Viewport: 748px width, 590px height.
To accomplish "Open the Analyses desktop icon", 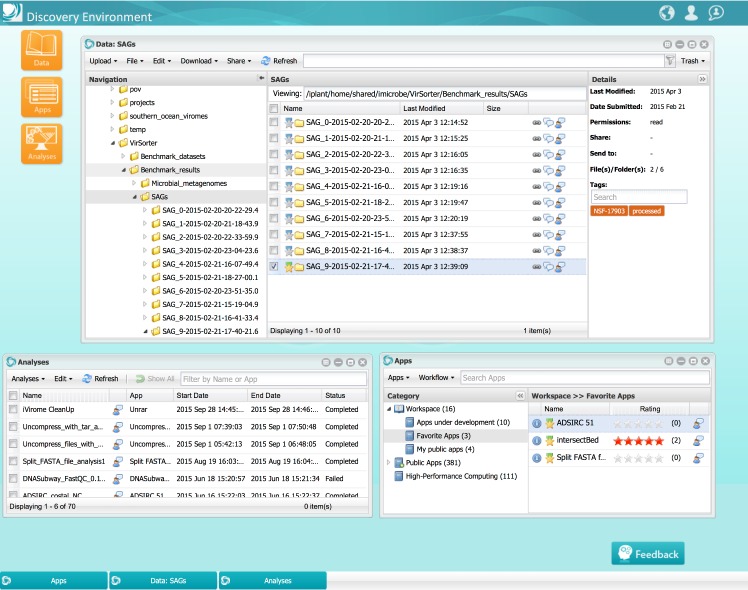I will 42,143.
